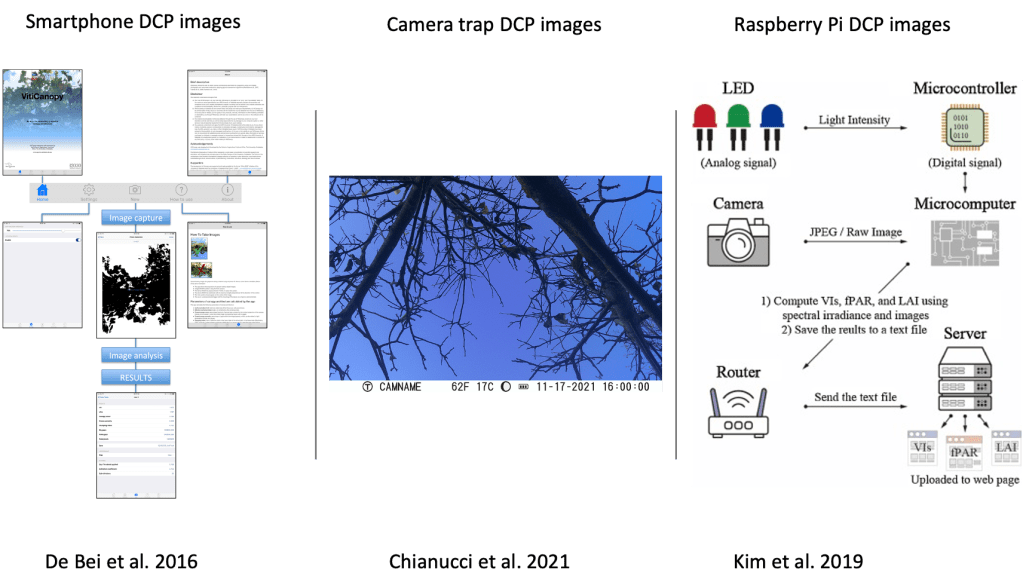The height and width of the screenshot is (588, 1023).
Task: Open the How to use help icon
Action: point(182,192)
